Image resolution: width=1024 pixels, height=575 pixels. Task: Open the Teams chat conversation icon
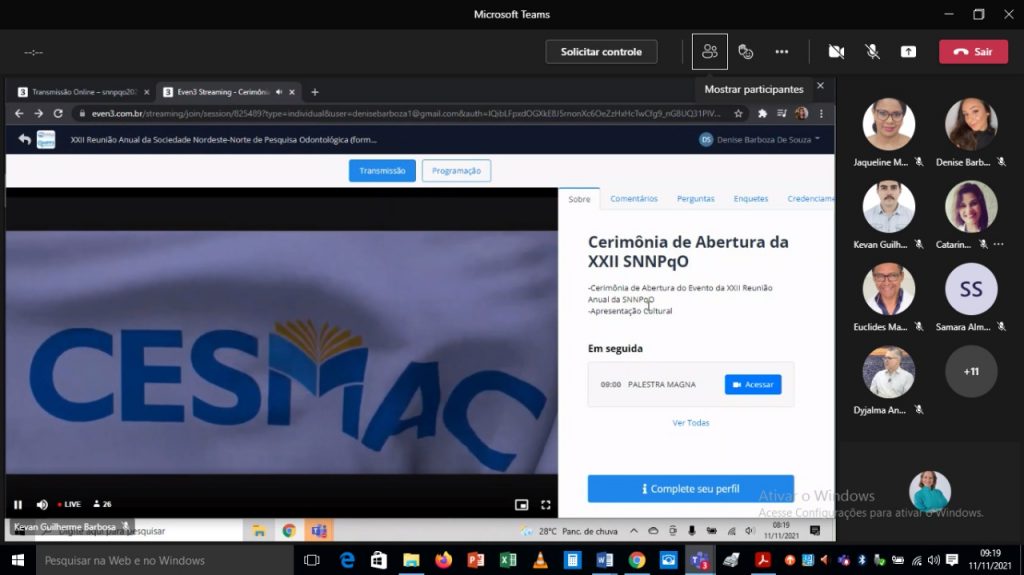tap(745, 52)
